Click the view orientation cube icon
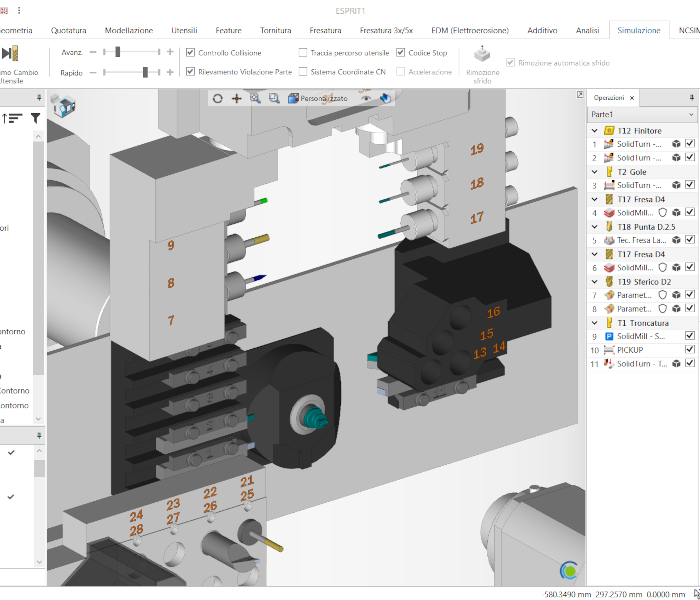 62,107
